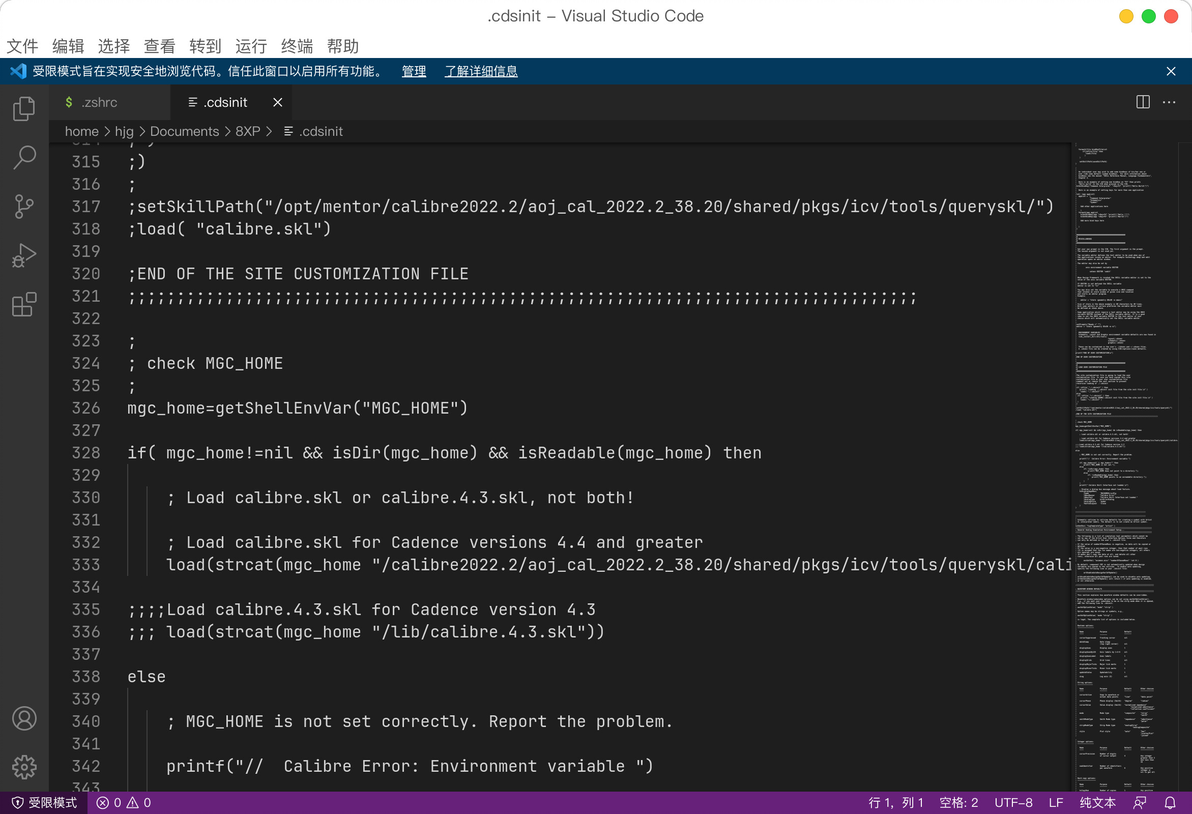Split the editor to the right
1192x814 pixels.
1143,102
